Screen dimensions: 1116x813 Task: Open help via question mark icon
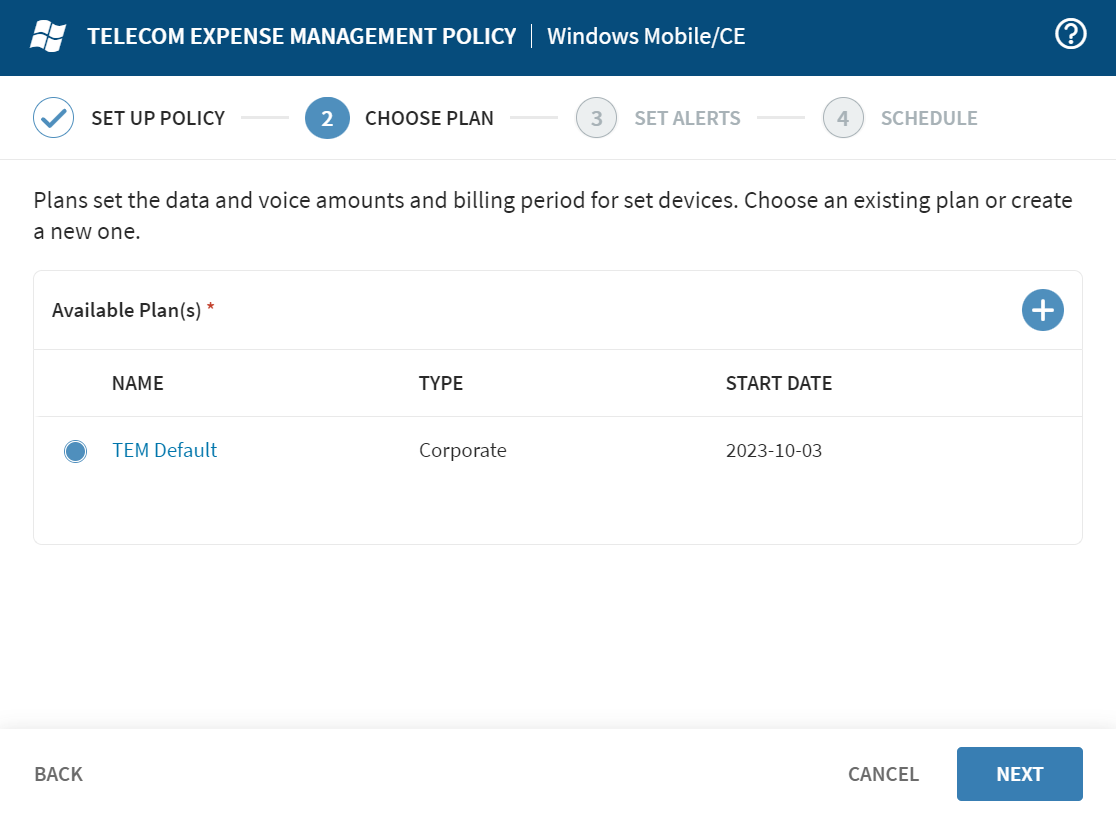click(x=1070, y=35)
